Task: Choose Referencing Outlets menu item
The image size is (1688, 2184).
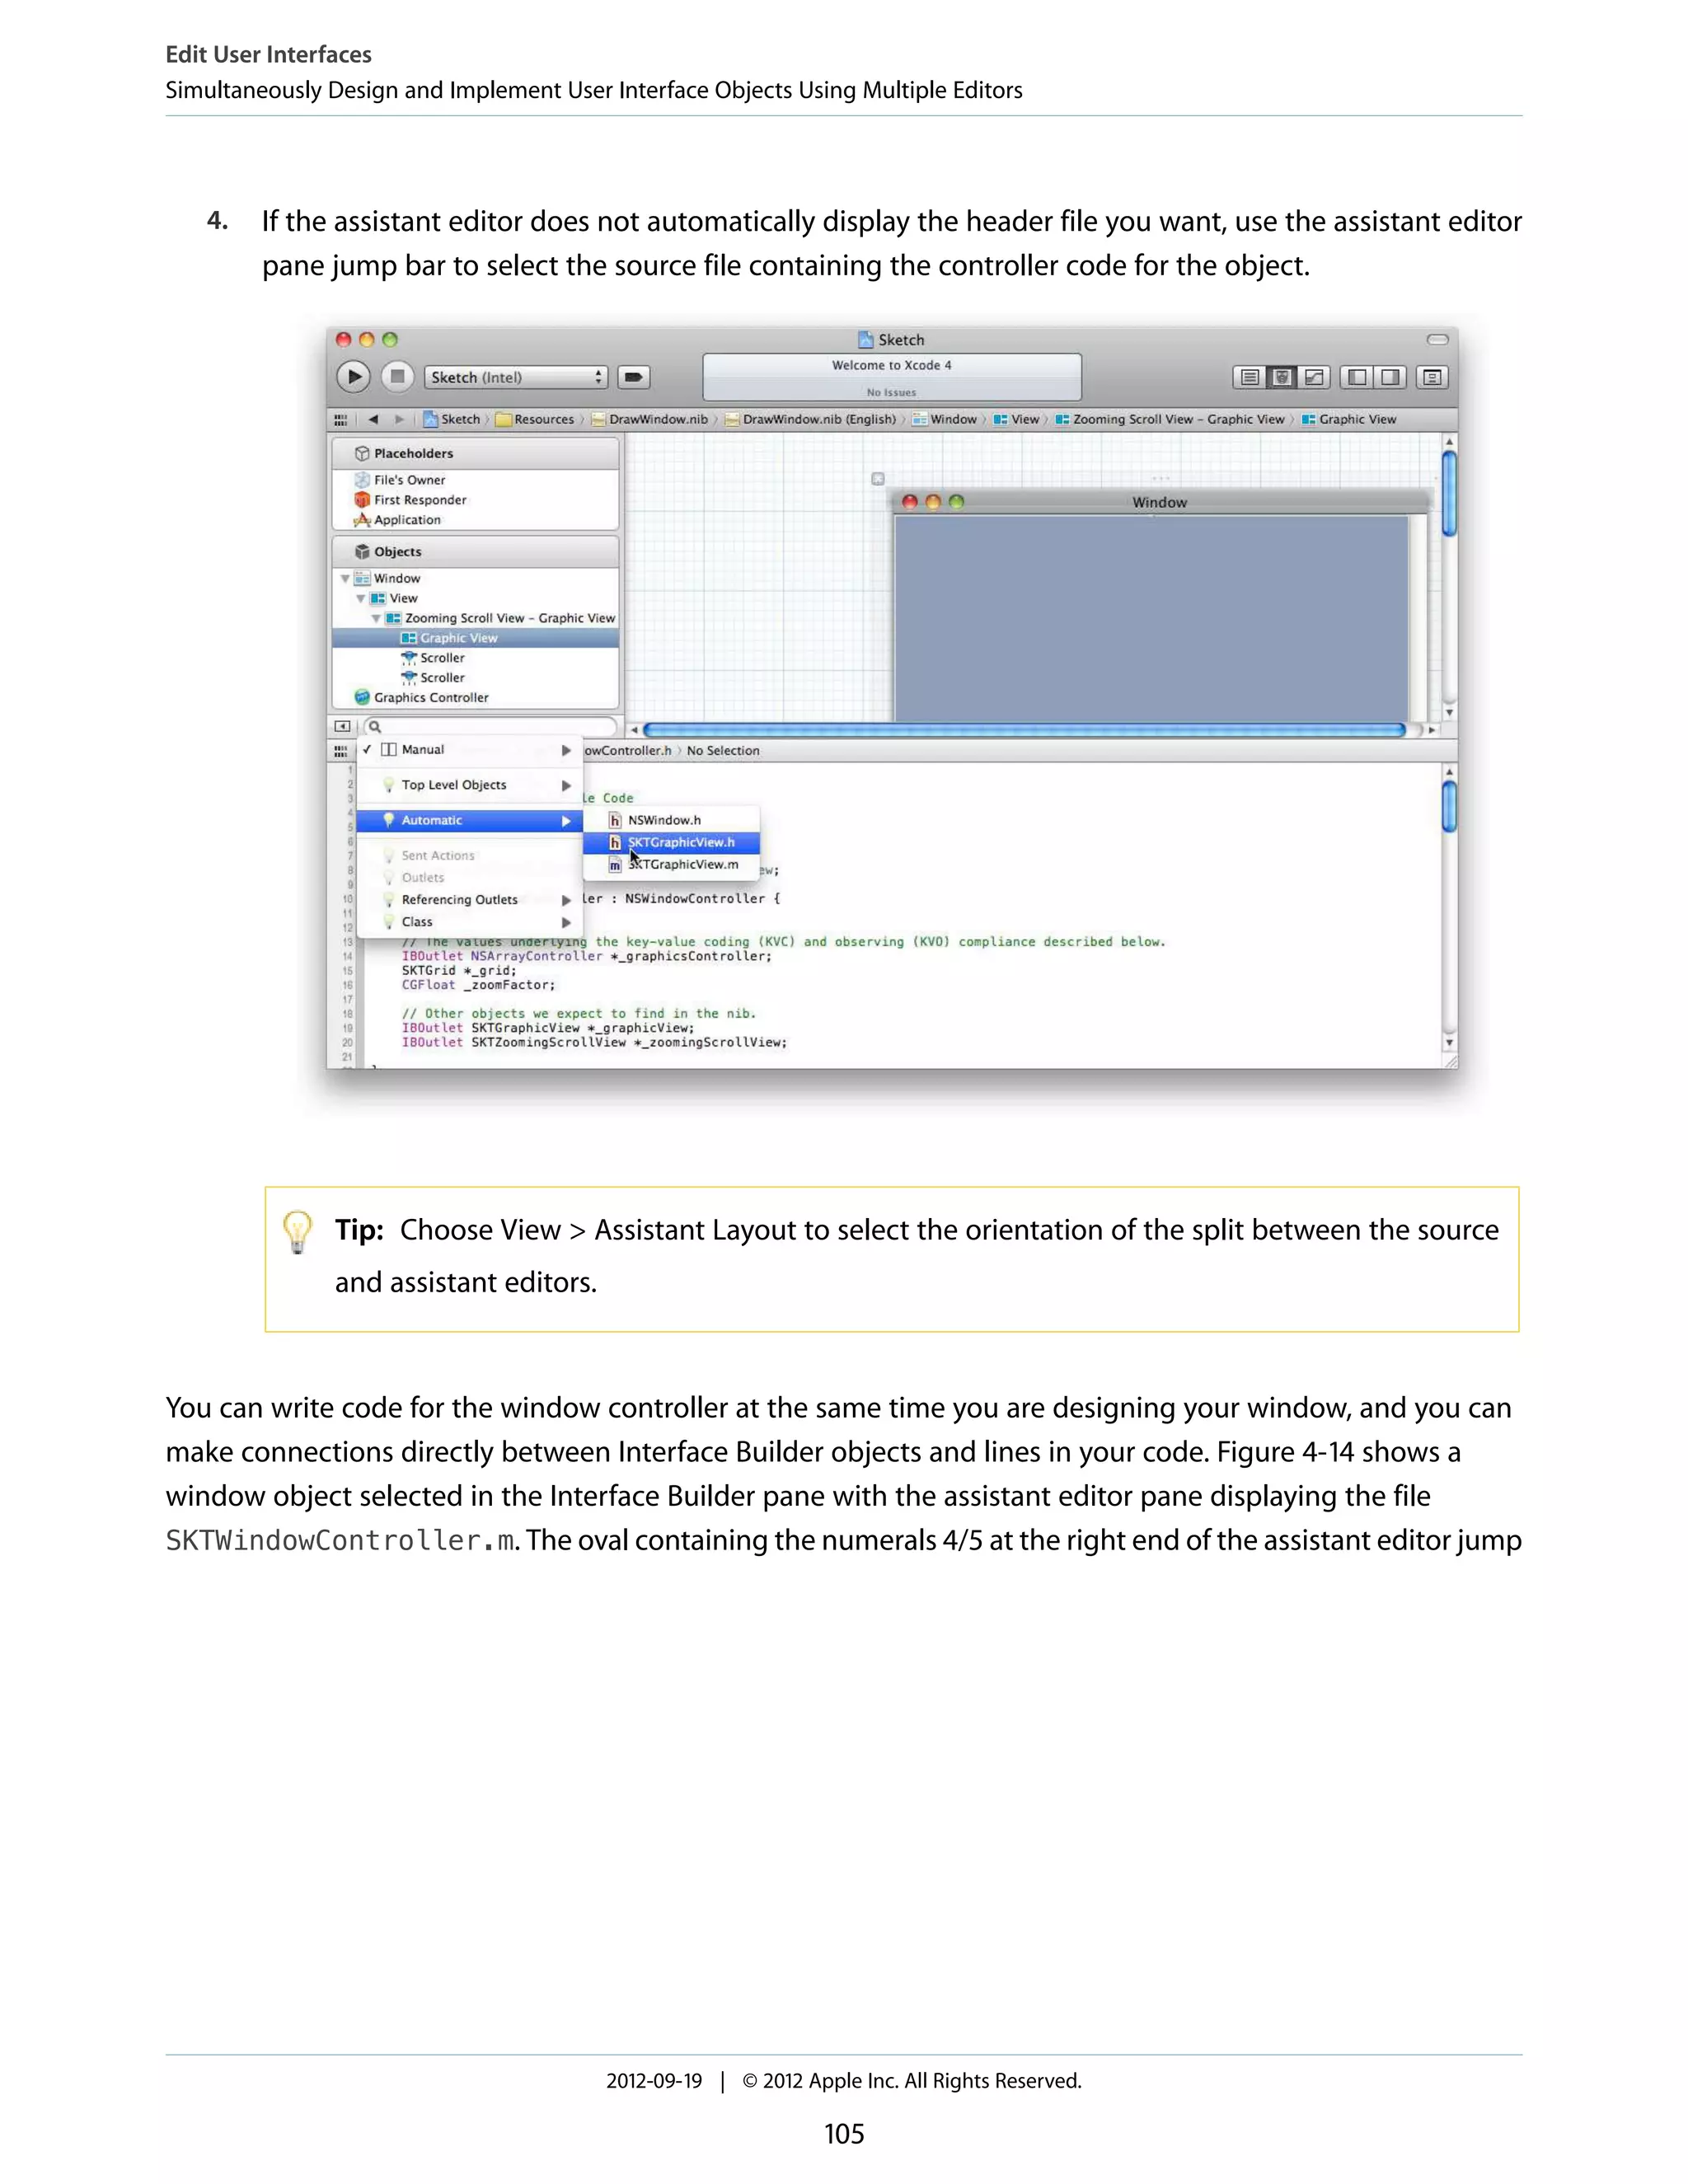Action: pos(468,900)
